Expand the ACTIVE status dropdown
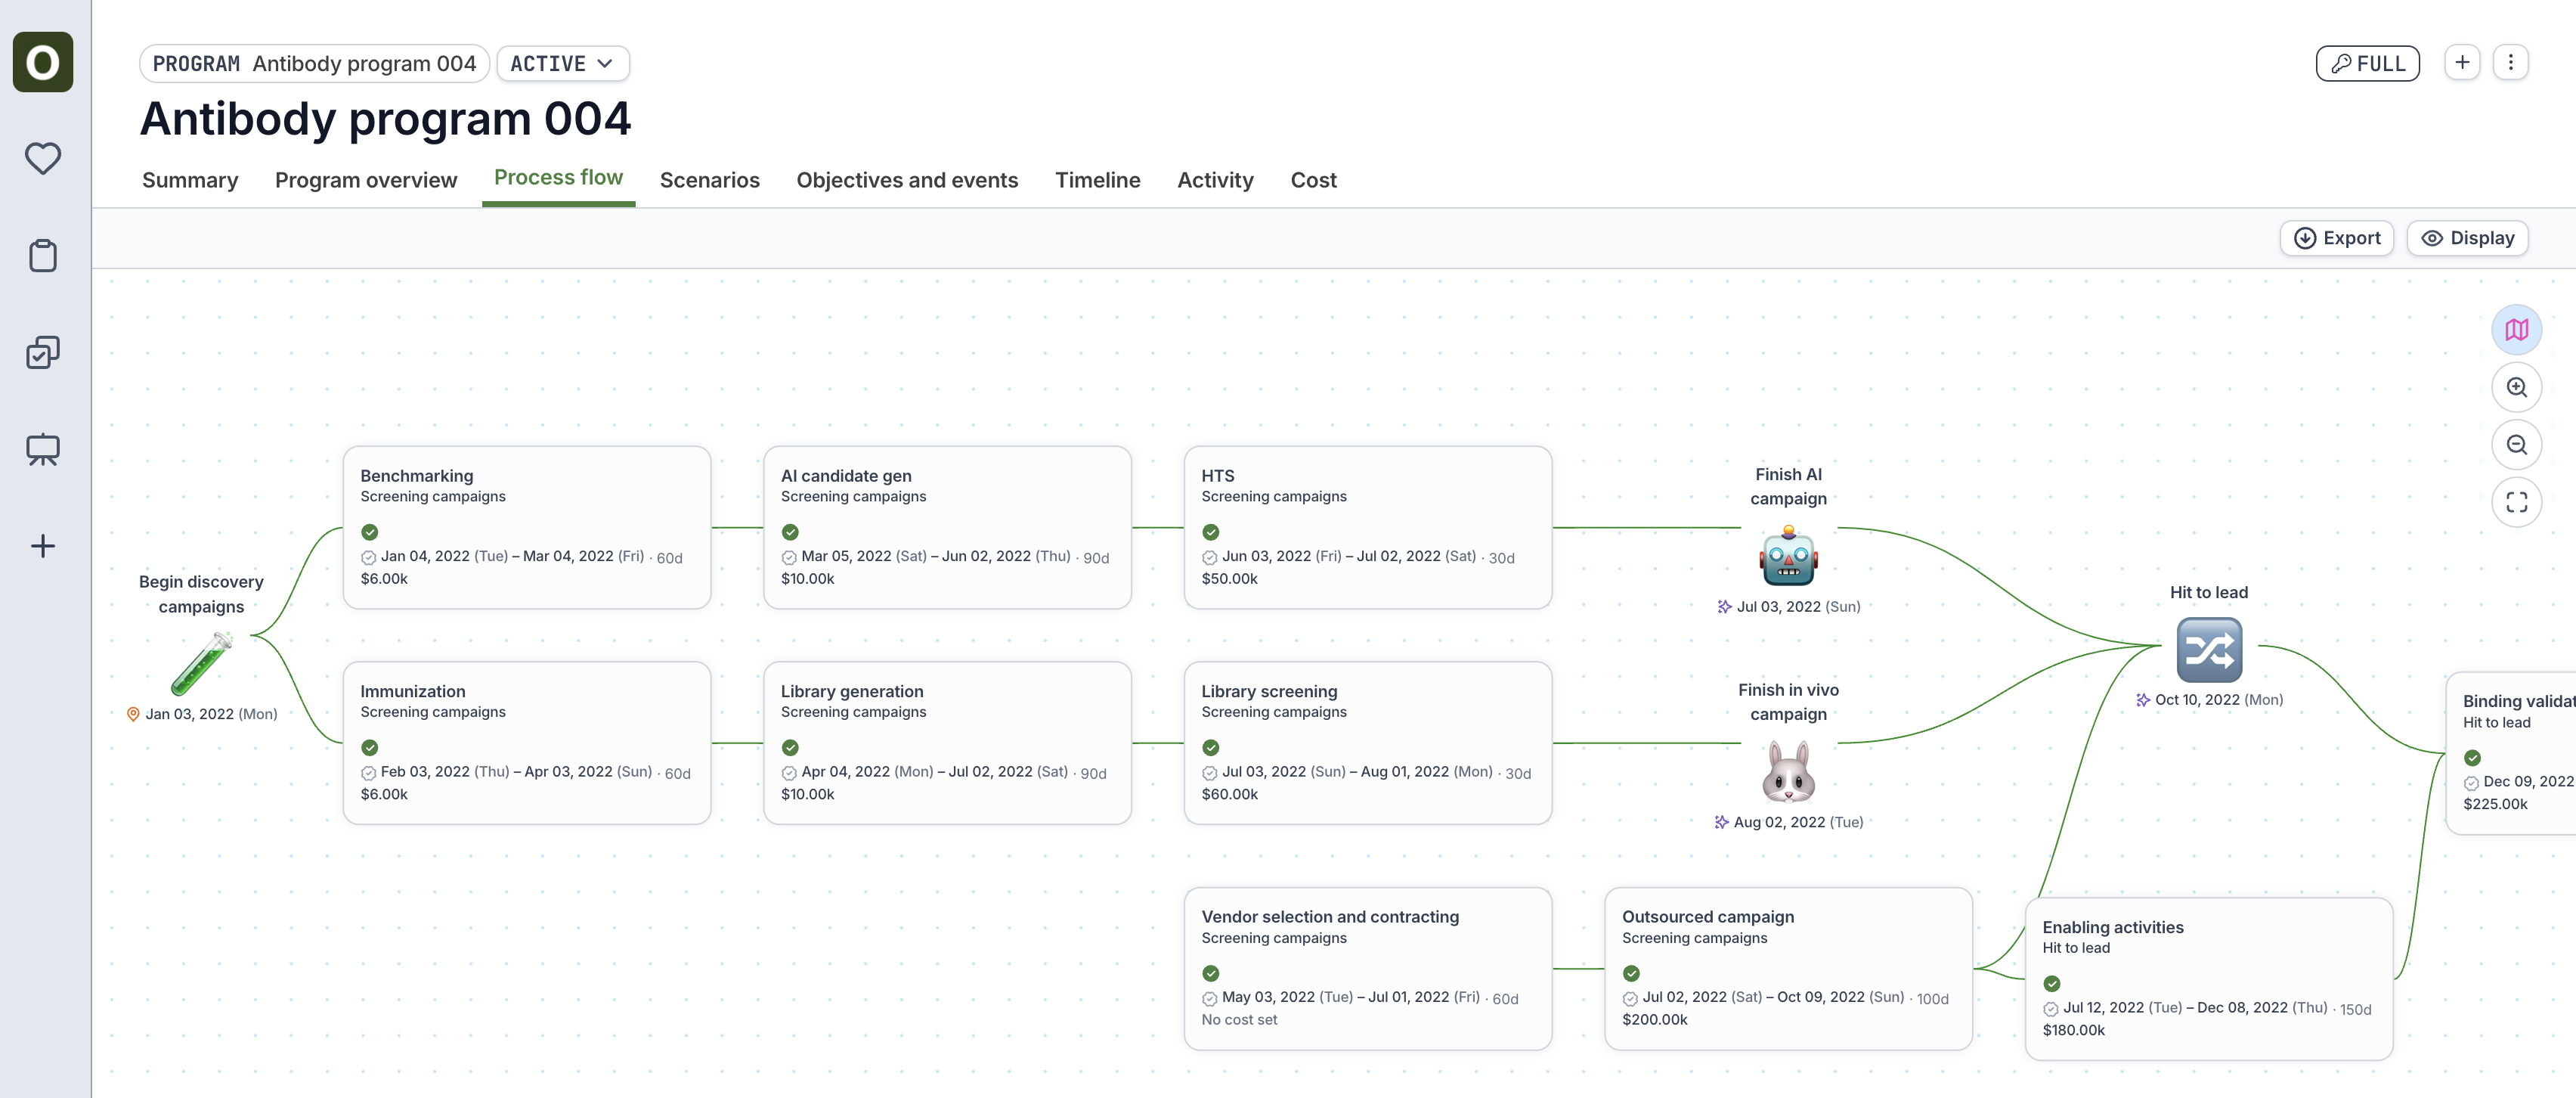The width and height of the screenshot is (2576, 1098). (x=562, y=64)
